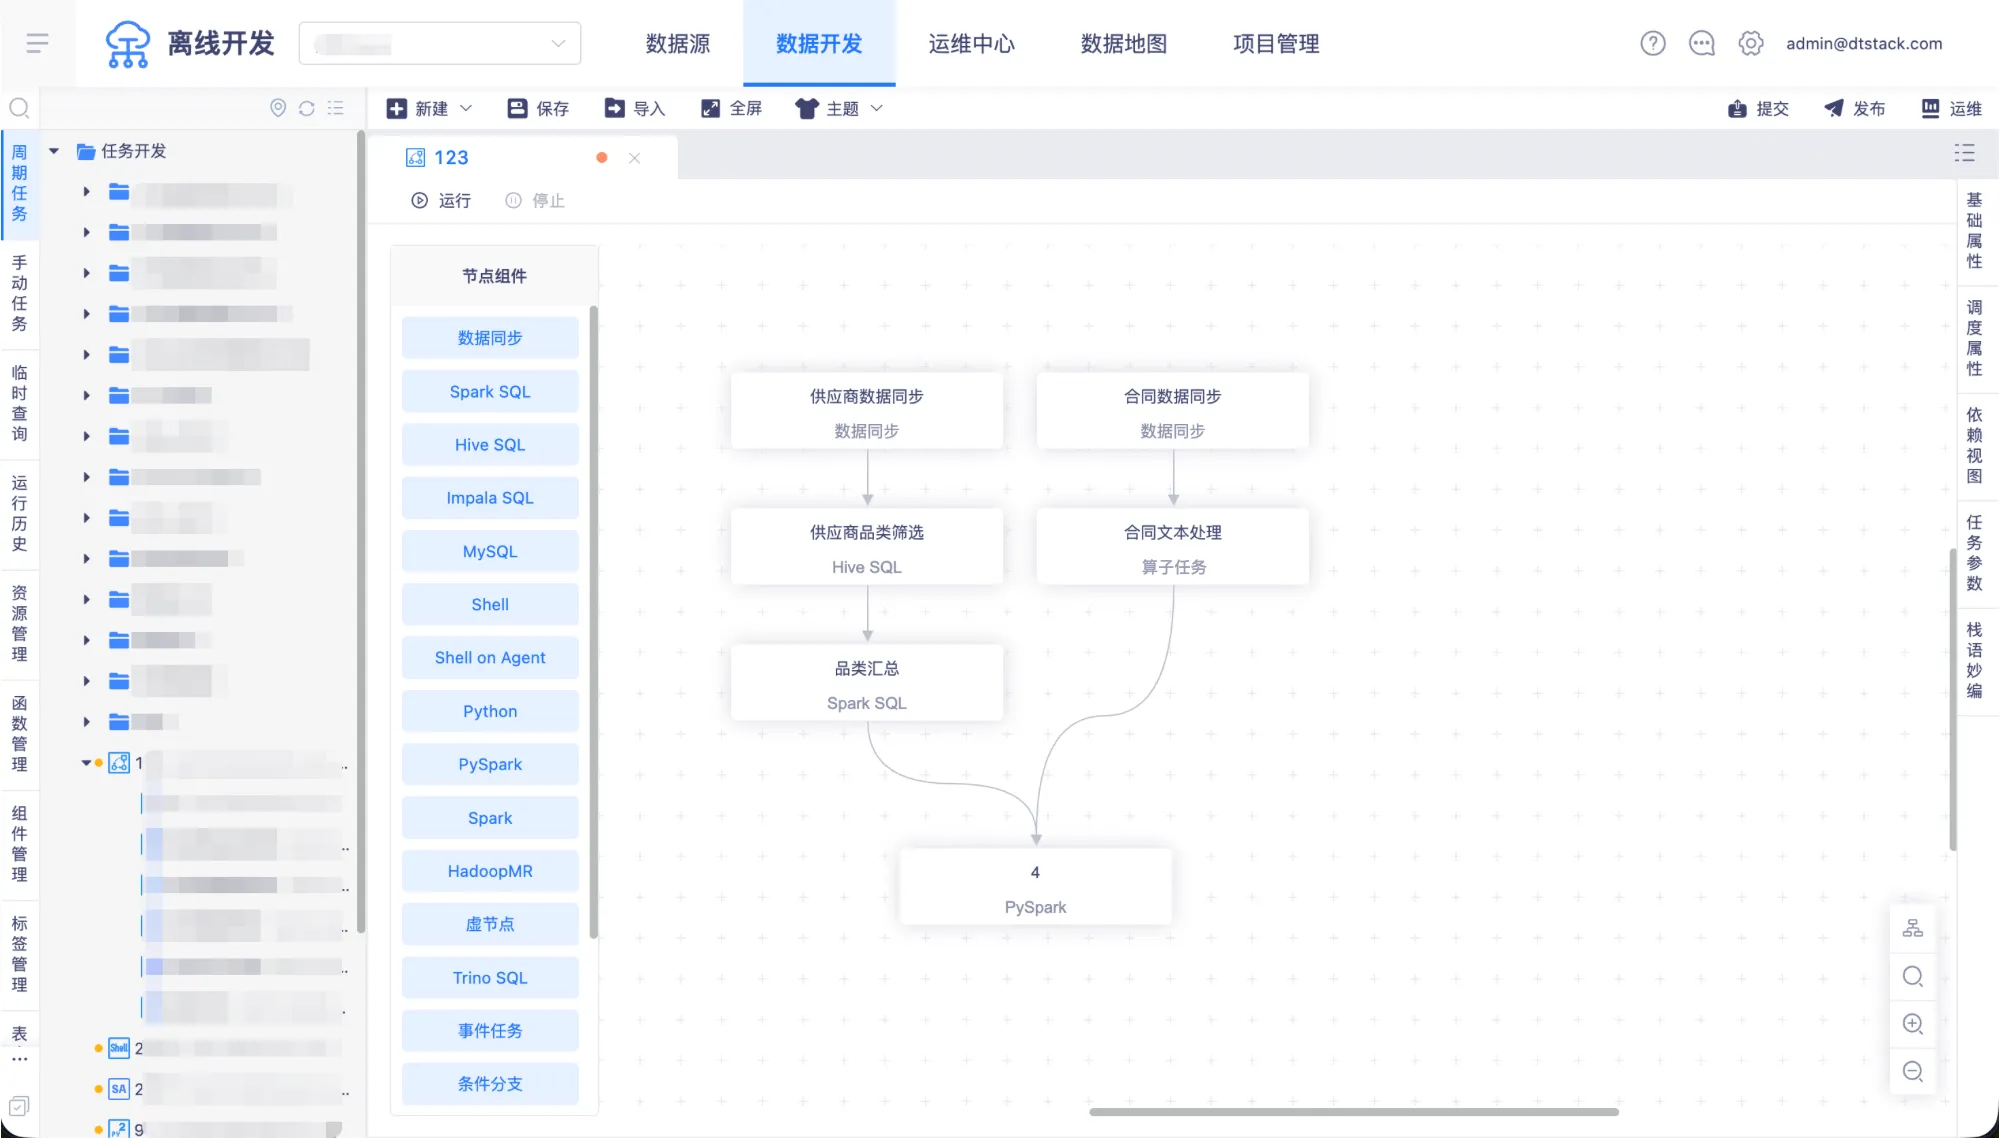Toggle the hamburger menu at top left

tap(38, 43)
